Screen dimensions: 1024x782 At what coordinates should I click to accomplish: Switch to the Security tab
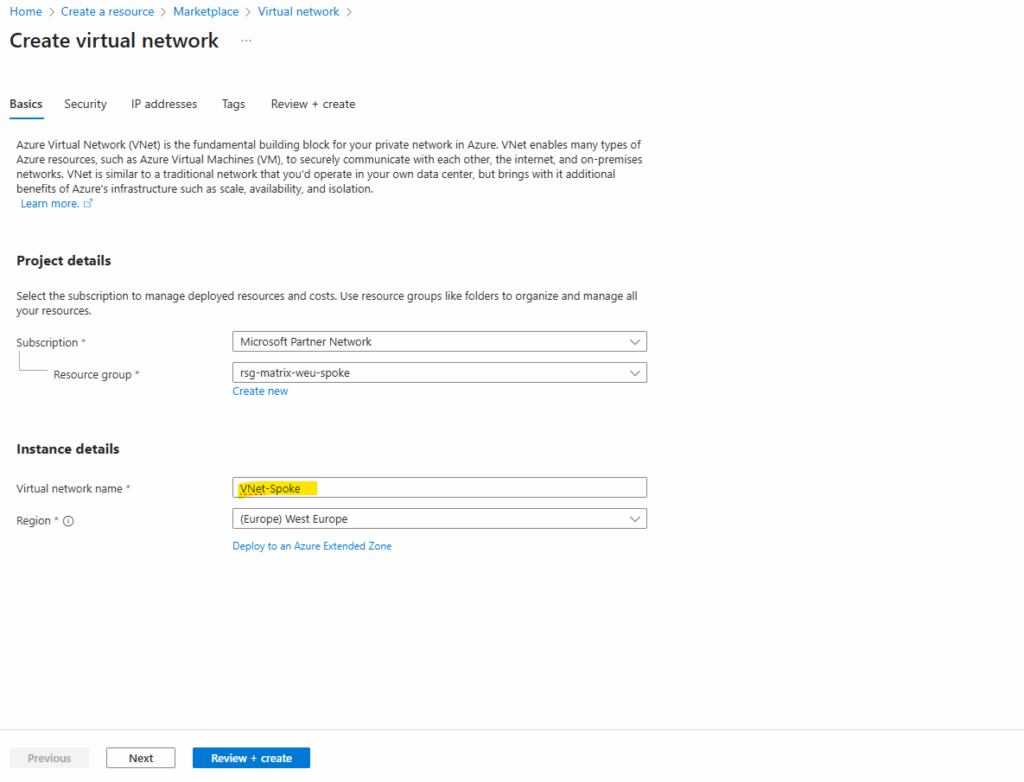(x=85, y=104)
